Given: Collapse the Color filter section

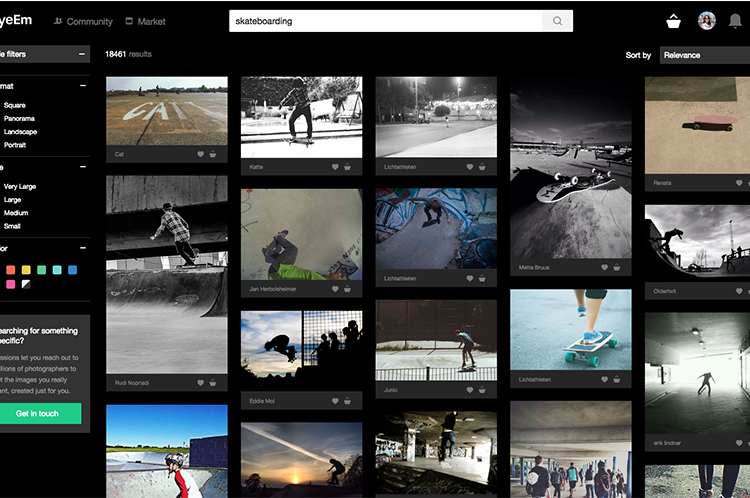Looking at the screenshot, I should [x=82, y=248].
